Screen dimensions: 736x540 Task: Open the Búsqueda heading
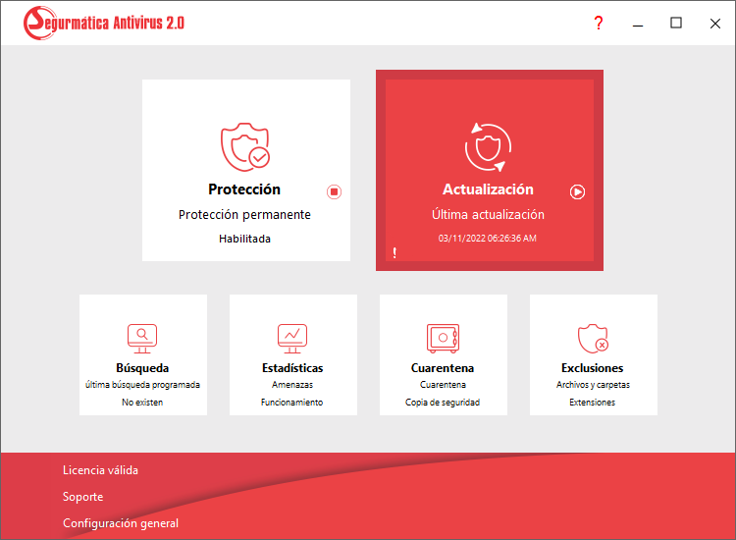tap(142, 368)
